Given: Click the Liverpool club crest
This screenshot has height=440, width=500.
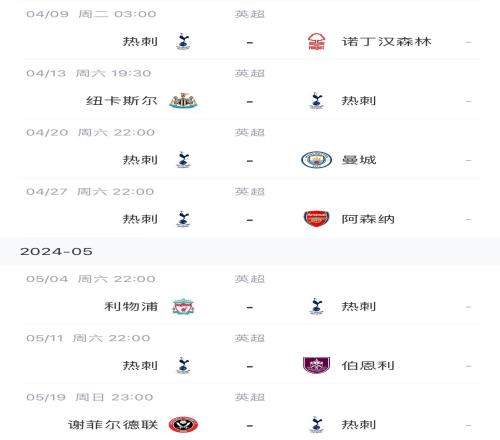Looking at the screenshot, I should tap(183, 306).
